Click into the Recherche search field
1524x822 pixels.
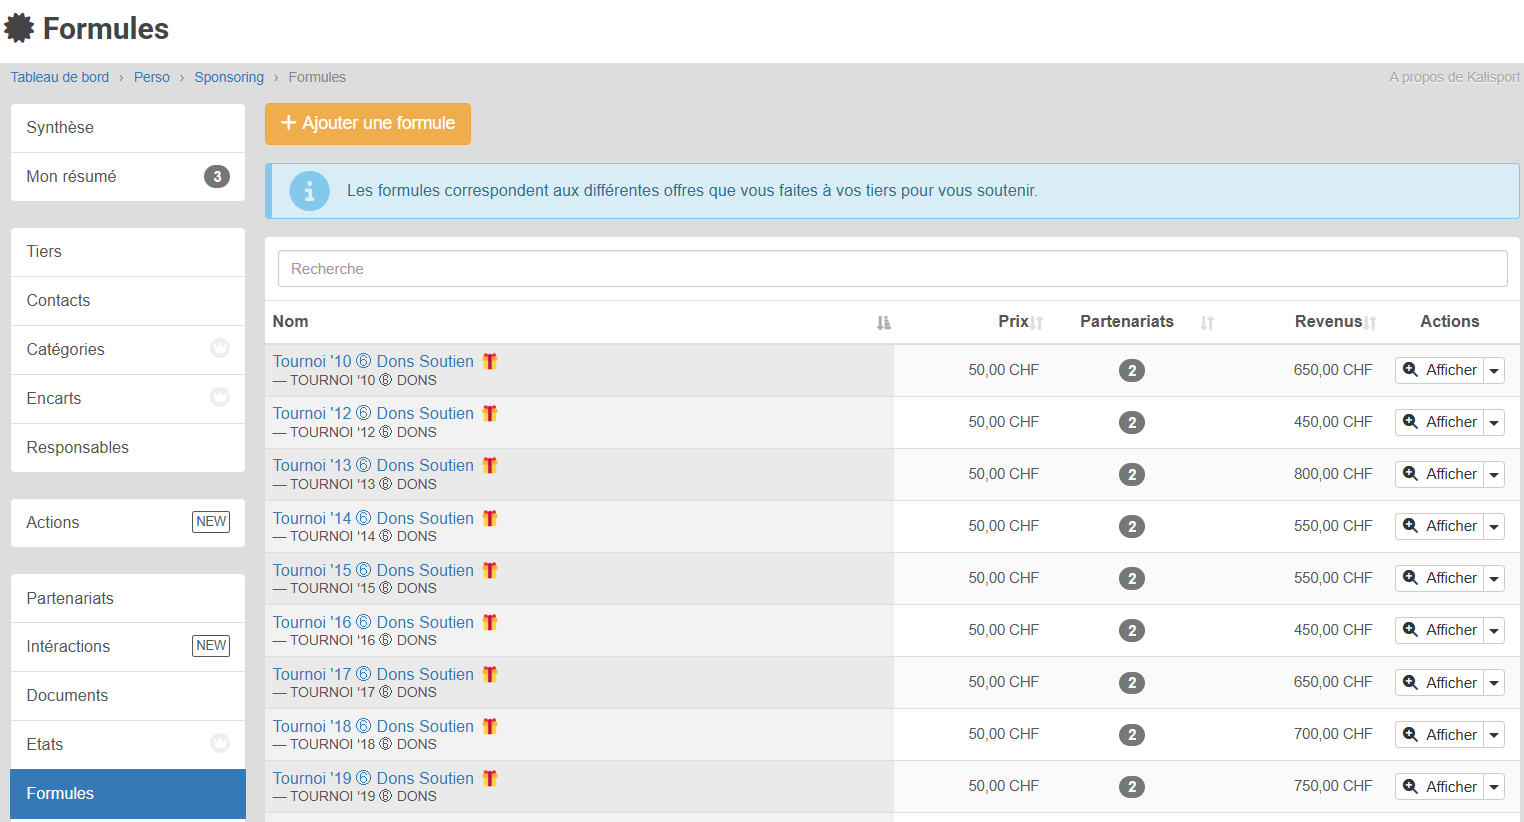click(x=891, y=269)
